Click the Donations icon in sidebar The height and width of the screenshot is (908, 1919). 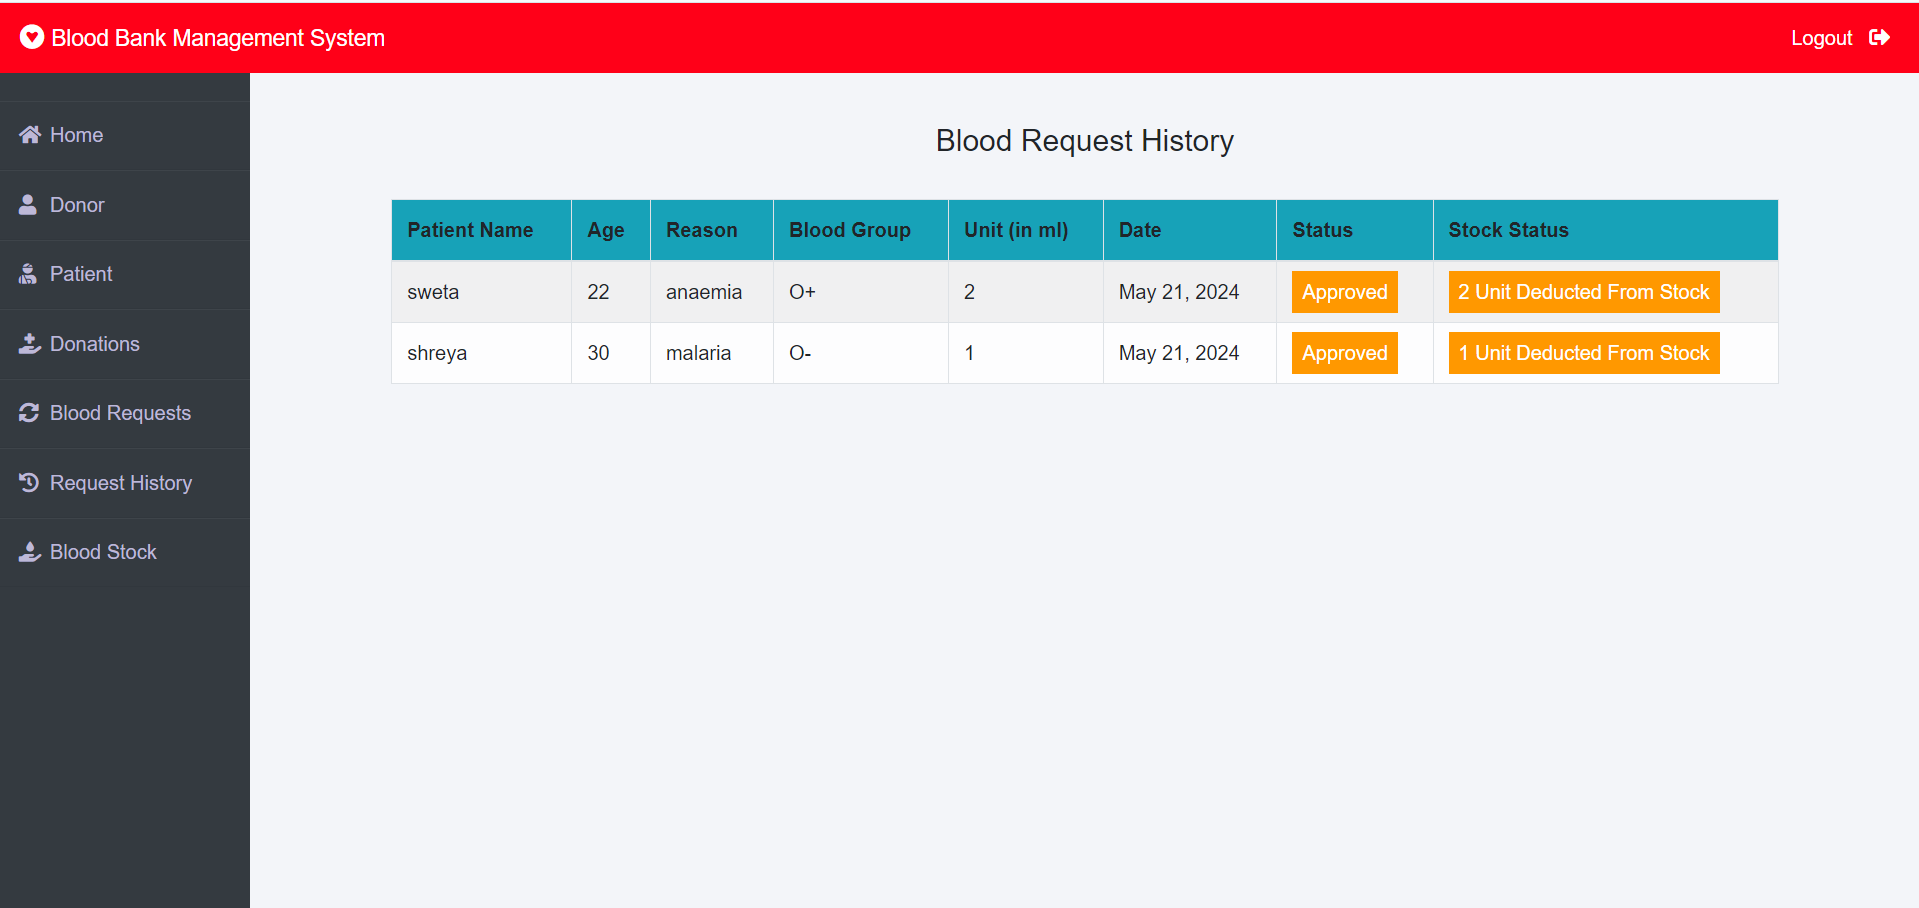[x=28, y=343]
